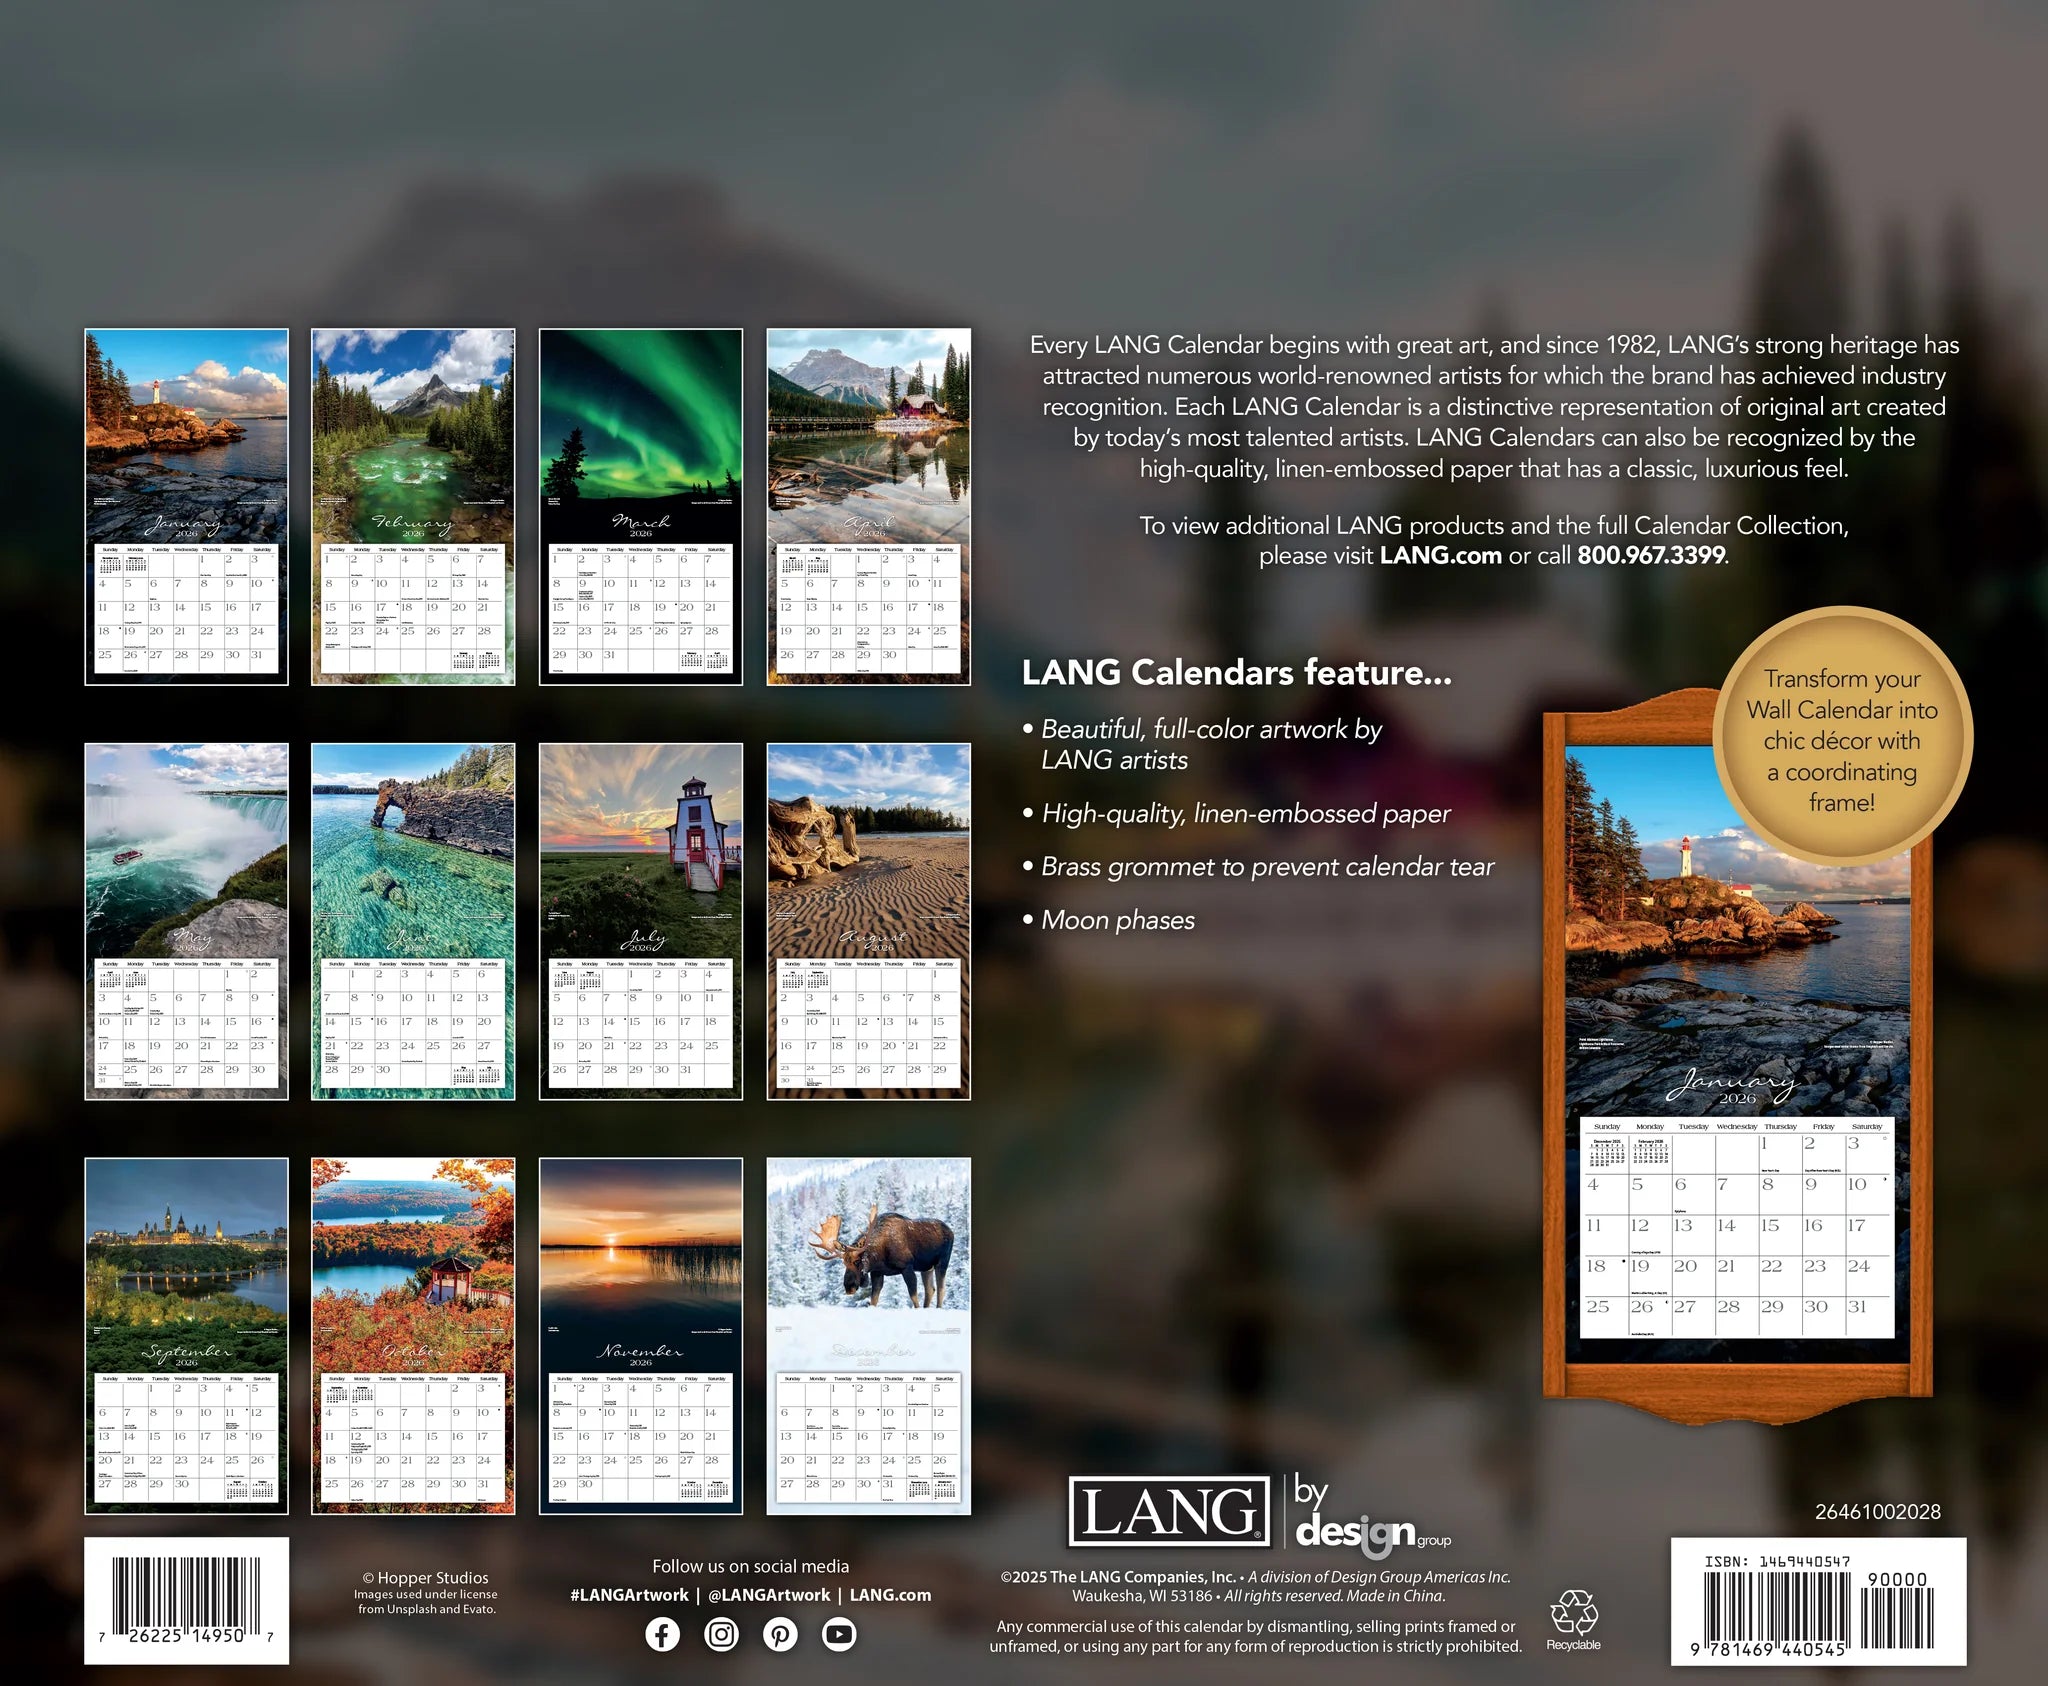Click the 800.967.3399 phone number
Image resolution: width=2048 pixels, height=1686 pixels.
(1651, 555)
